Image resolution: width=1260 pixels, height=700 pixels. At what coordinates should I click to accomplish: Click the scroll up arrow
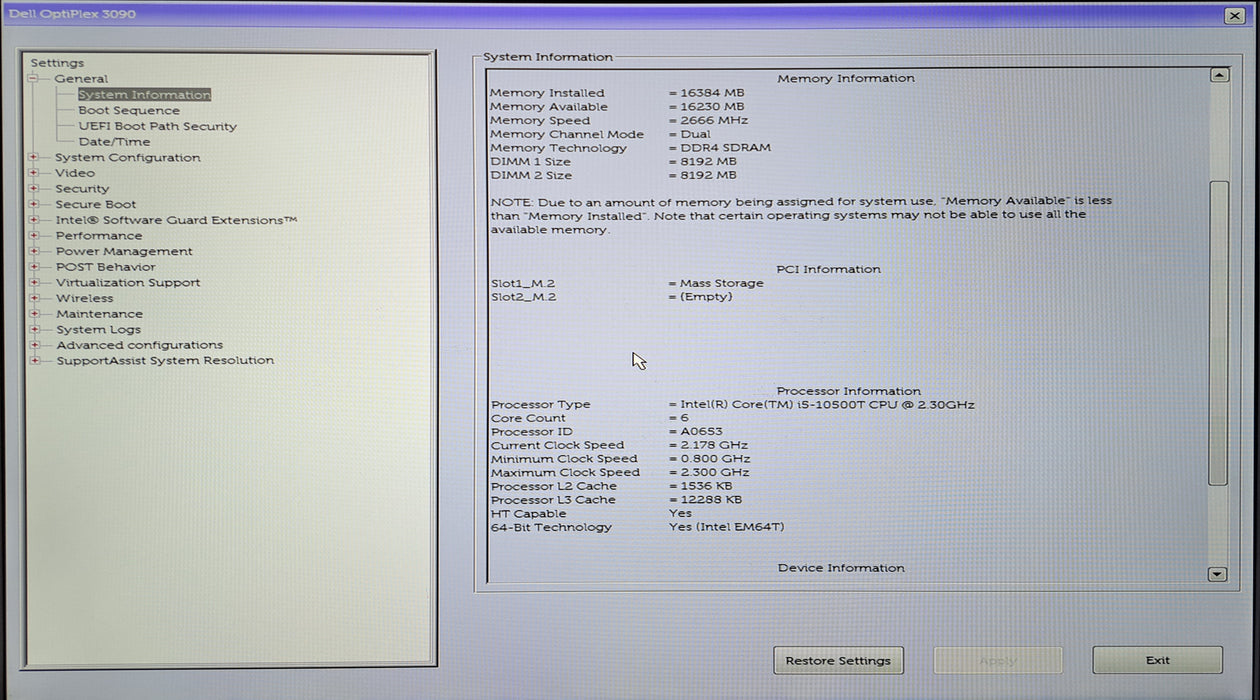click(x=1218, y=75)
